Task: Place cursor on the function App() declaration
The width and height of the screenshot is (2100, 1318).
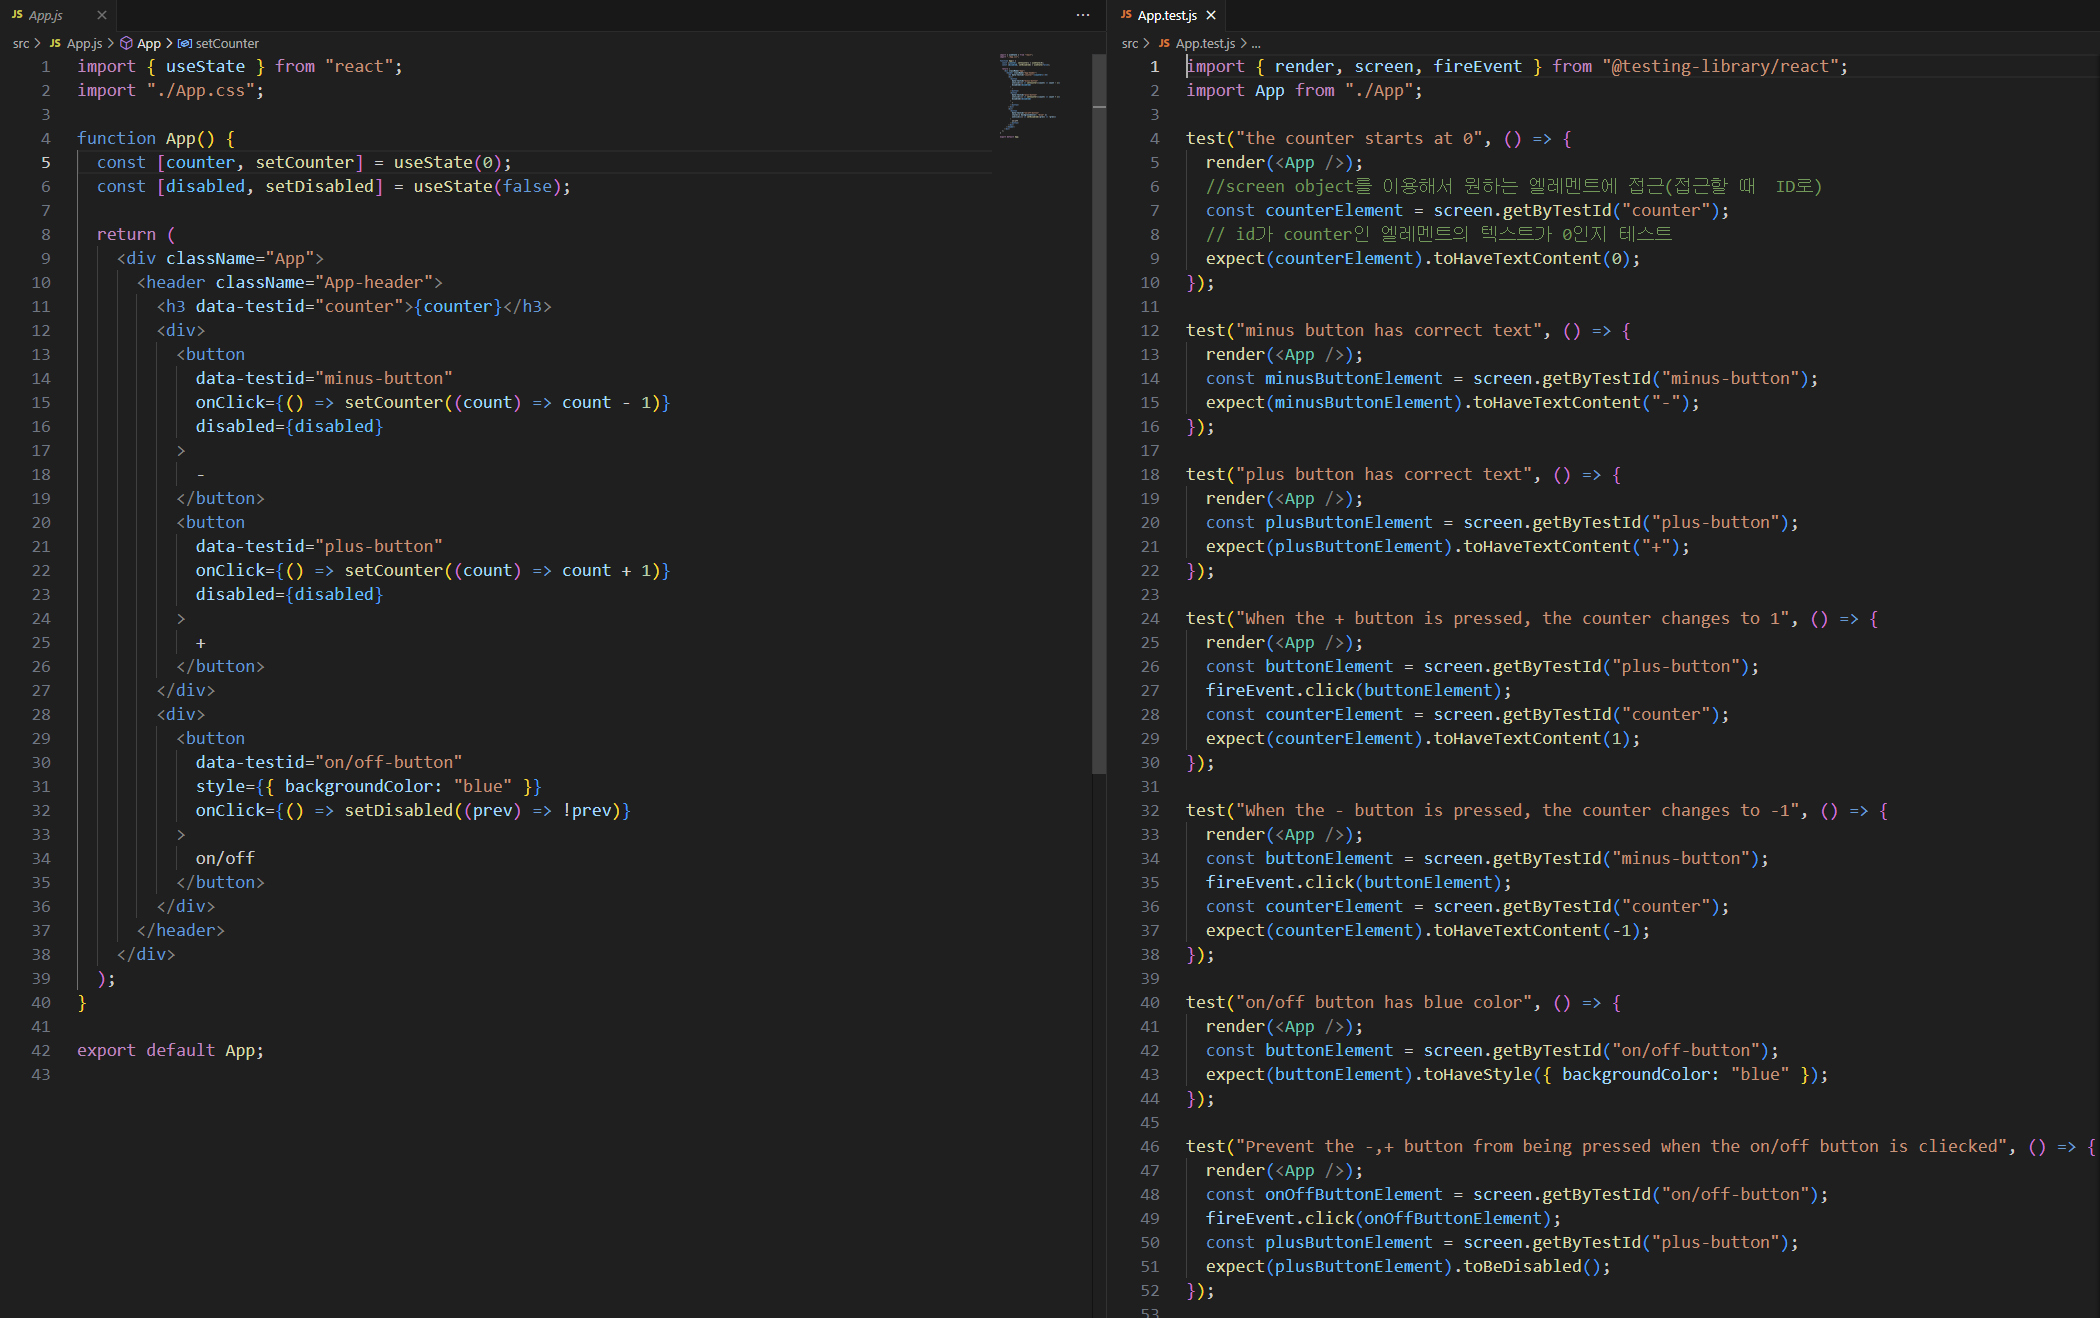Action: click(x=156, y=138)
